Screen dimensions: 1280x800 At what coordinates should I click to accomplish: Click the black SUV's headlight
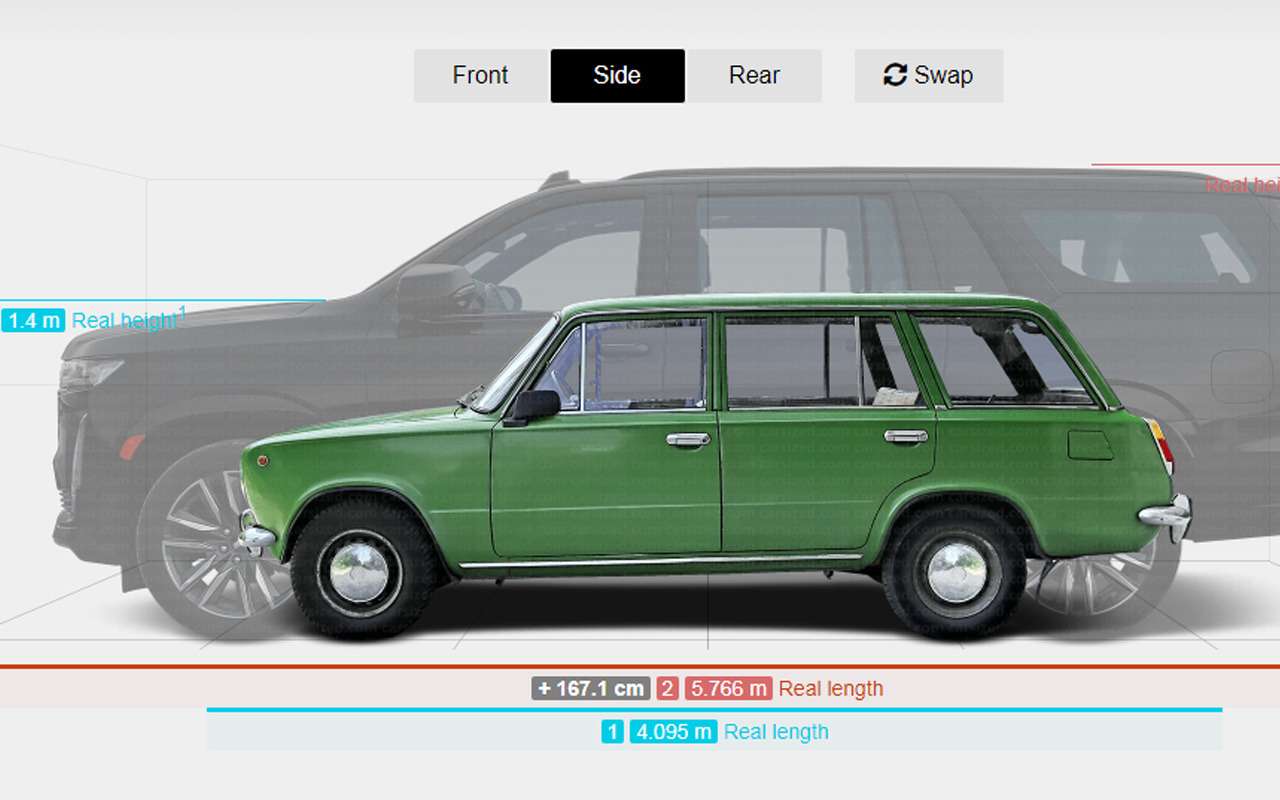[x=90, y=373]
